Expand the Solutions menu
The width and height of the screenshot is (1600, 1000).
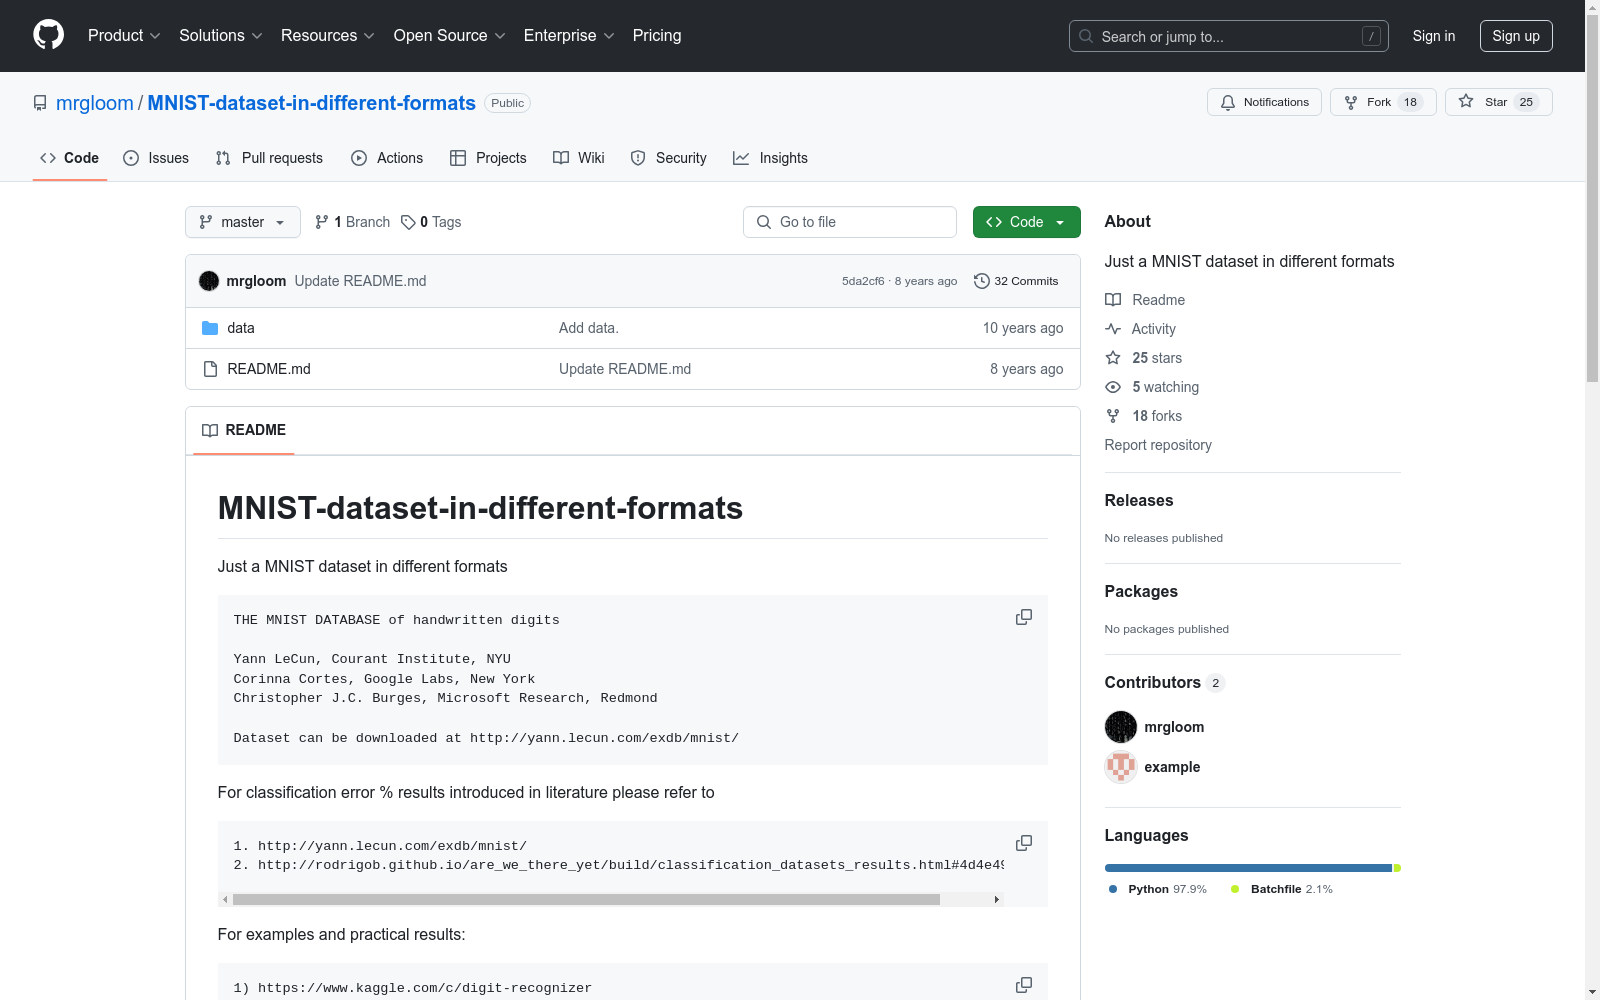(221, 36)
